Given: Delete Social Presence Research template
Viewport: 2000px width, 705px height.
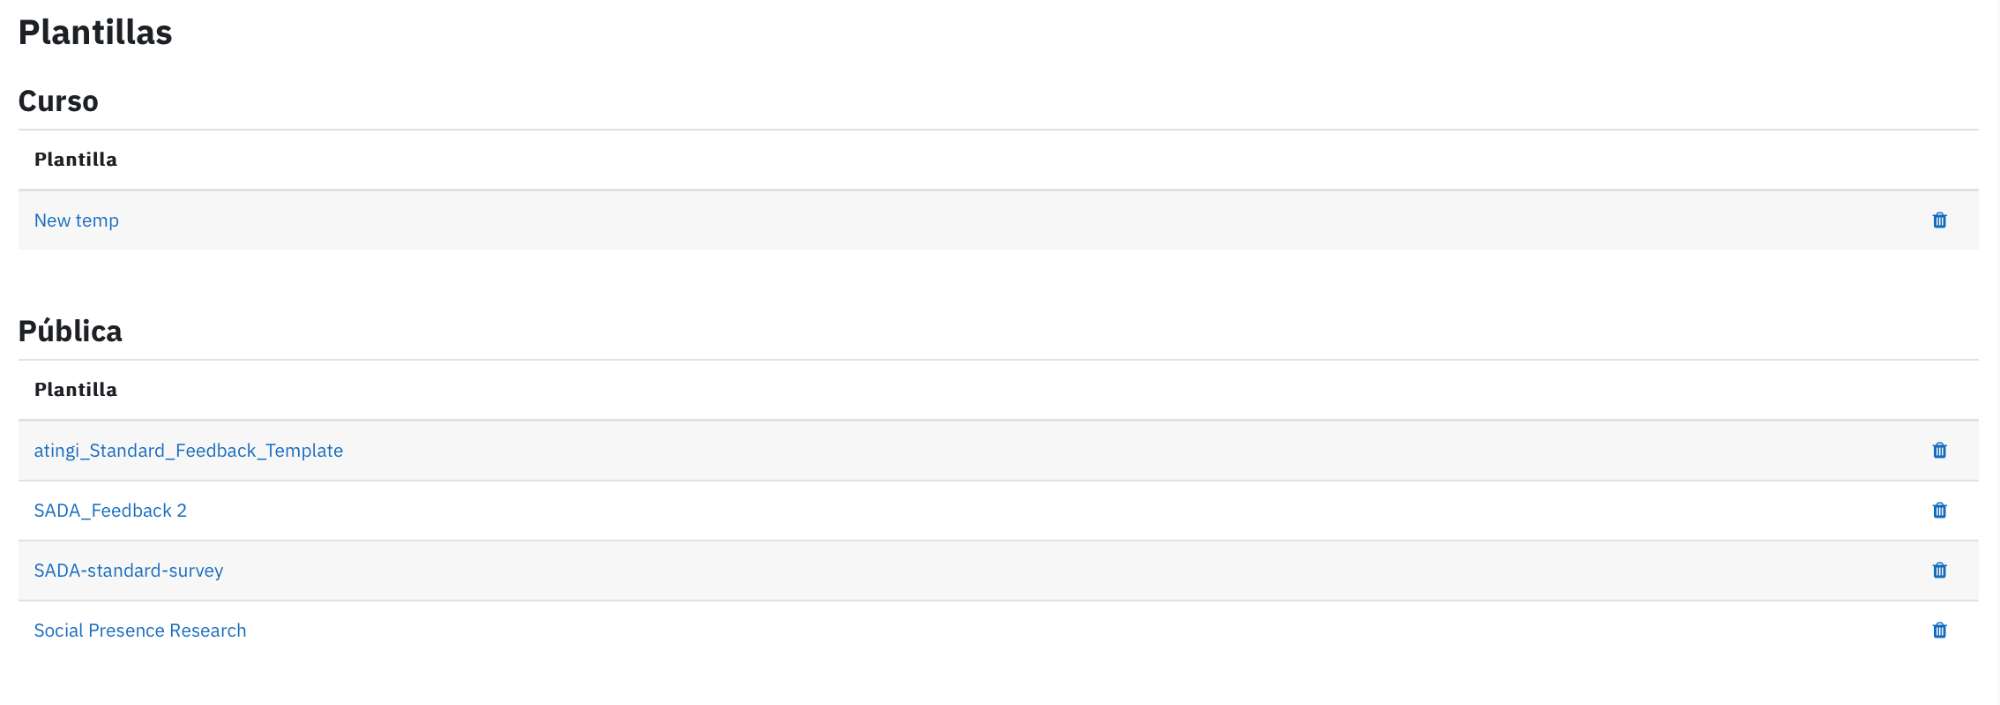Looking at the screenshot, I should coord(1939,630).
